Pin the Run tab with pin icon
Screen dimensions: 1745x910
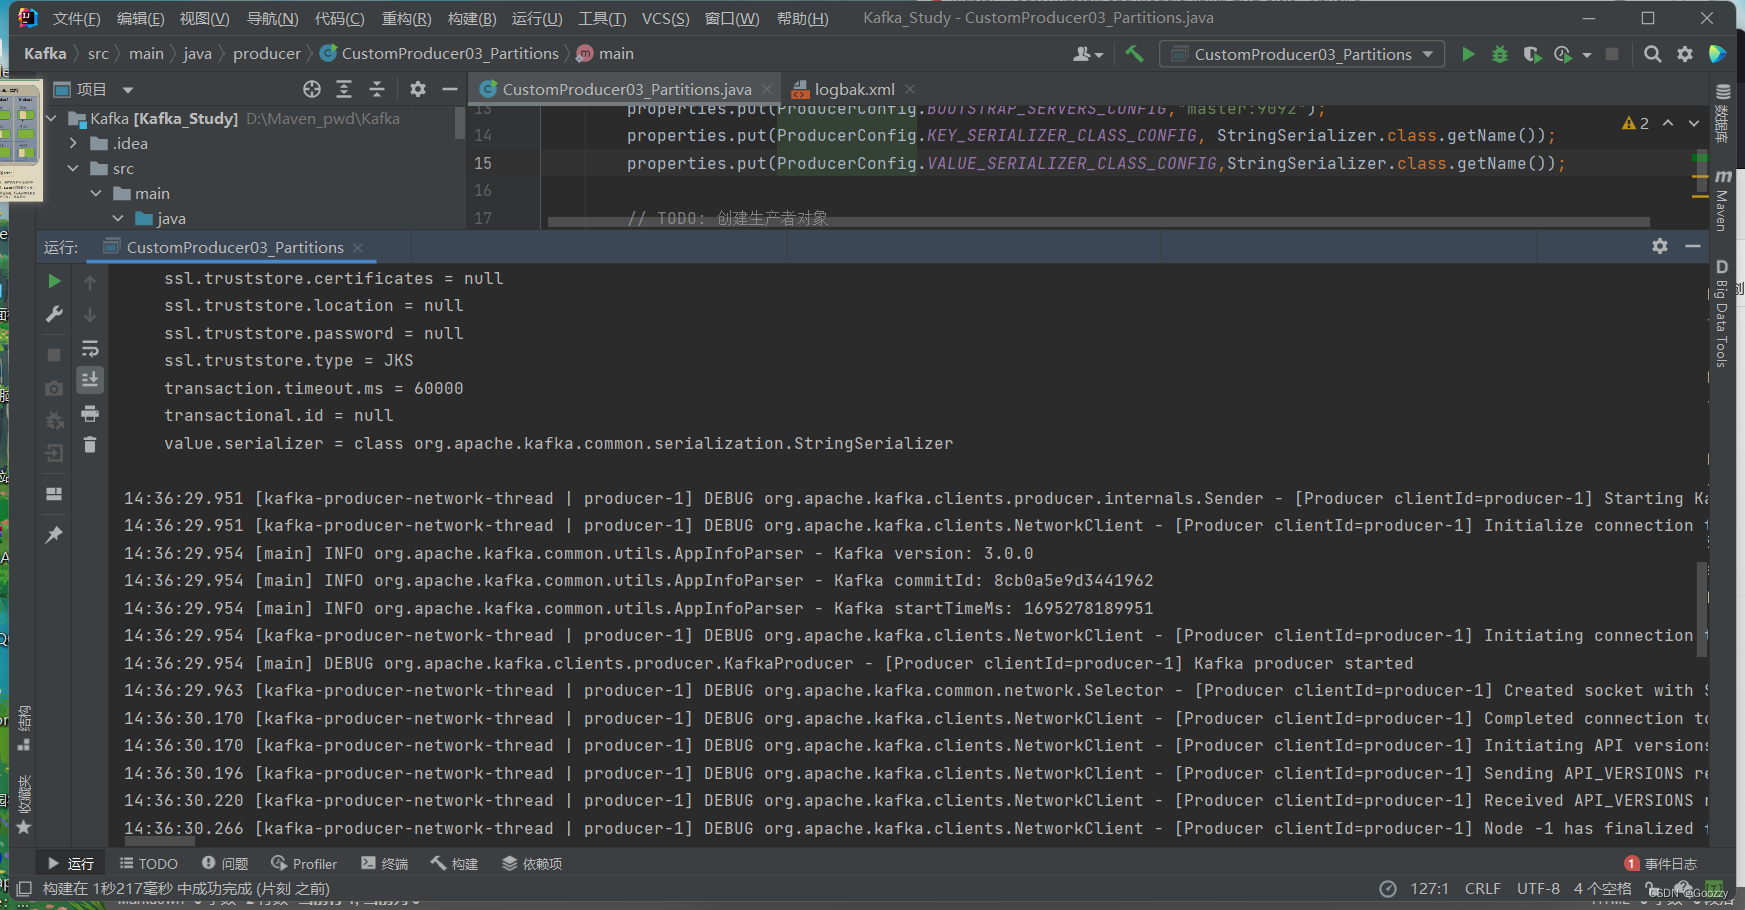54,535
